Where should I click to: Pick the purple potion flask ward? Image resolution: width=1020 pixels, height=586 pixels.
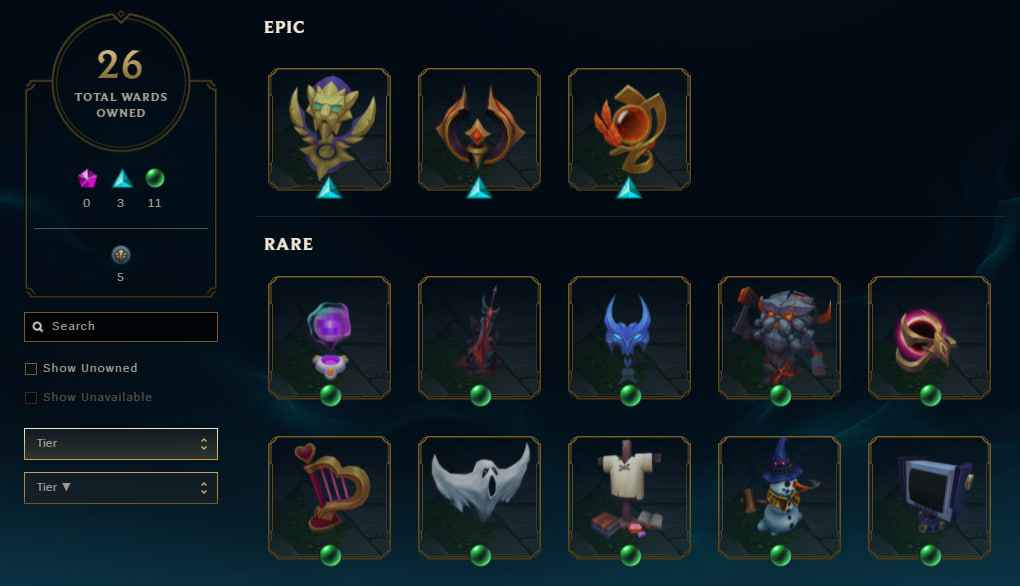(x=330, y=338)
